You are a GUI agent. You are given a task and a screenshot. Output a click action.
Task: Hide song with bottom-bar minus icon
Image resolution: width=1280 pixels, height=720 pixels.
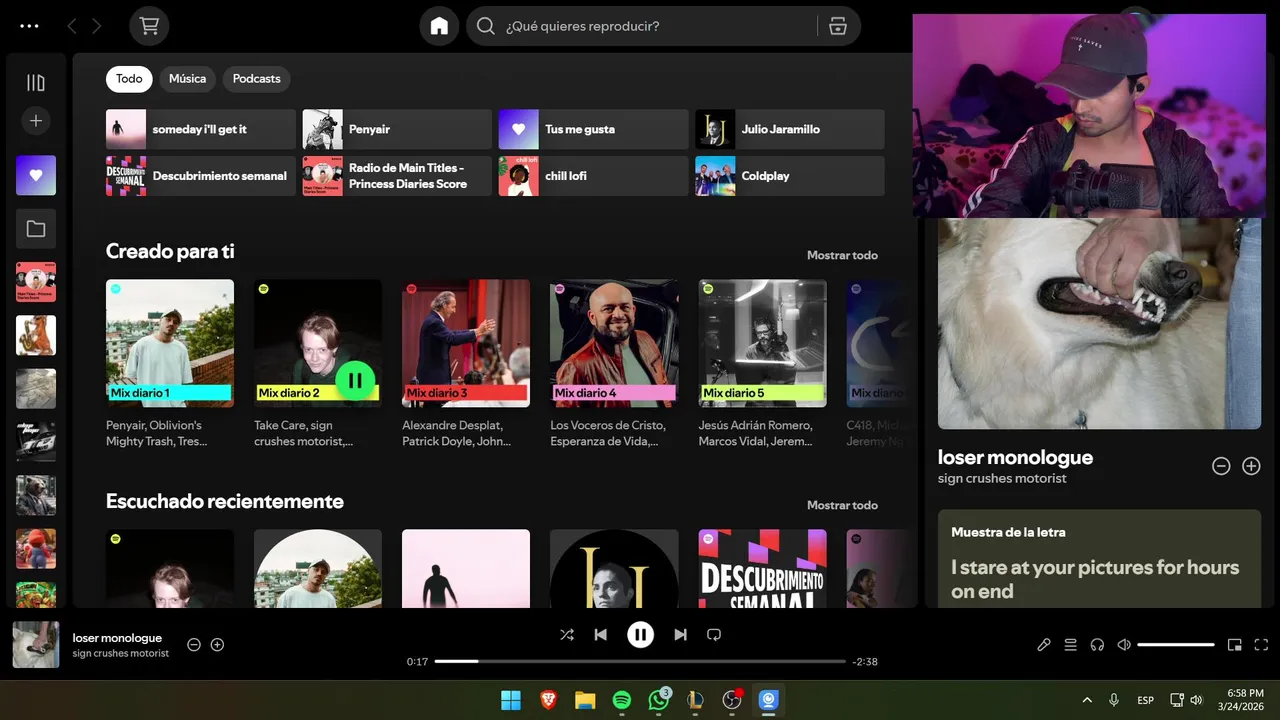[x=194, y=645]
